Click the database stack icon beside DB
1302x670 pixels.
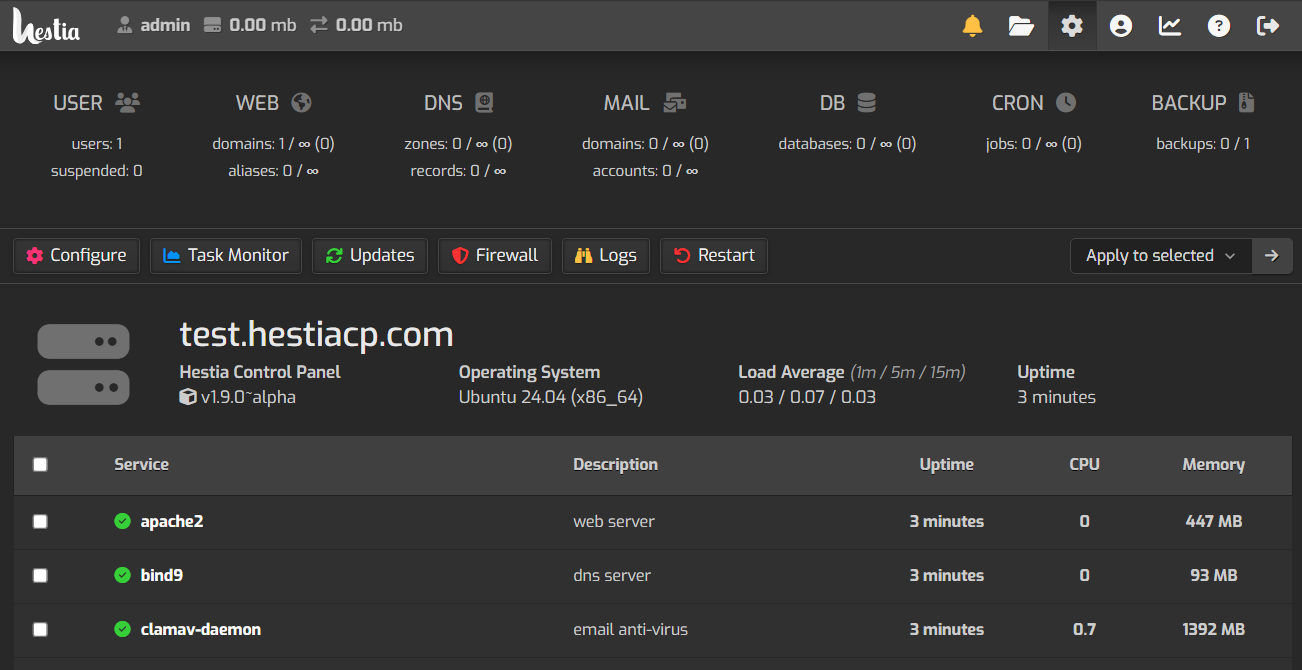pyautogui.click(x=866, y=102)
